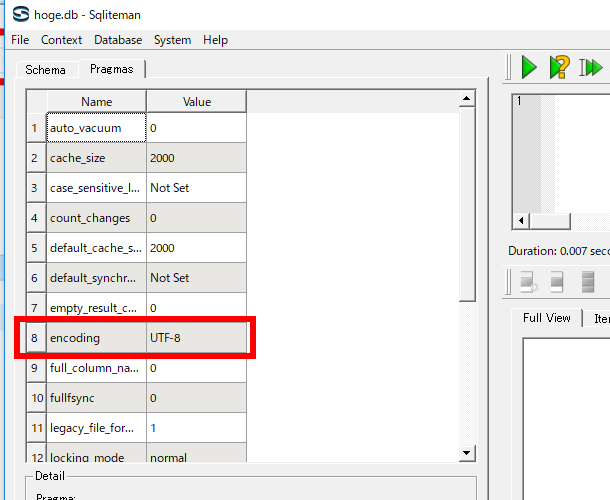Open the Database menu
Image resolution: width=610 pixels, height=500 pixels.
118,40
